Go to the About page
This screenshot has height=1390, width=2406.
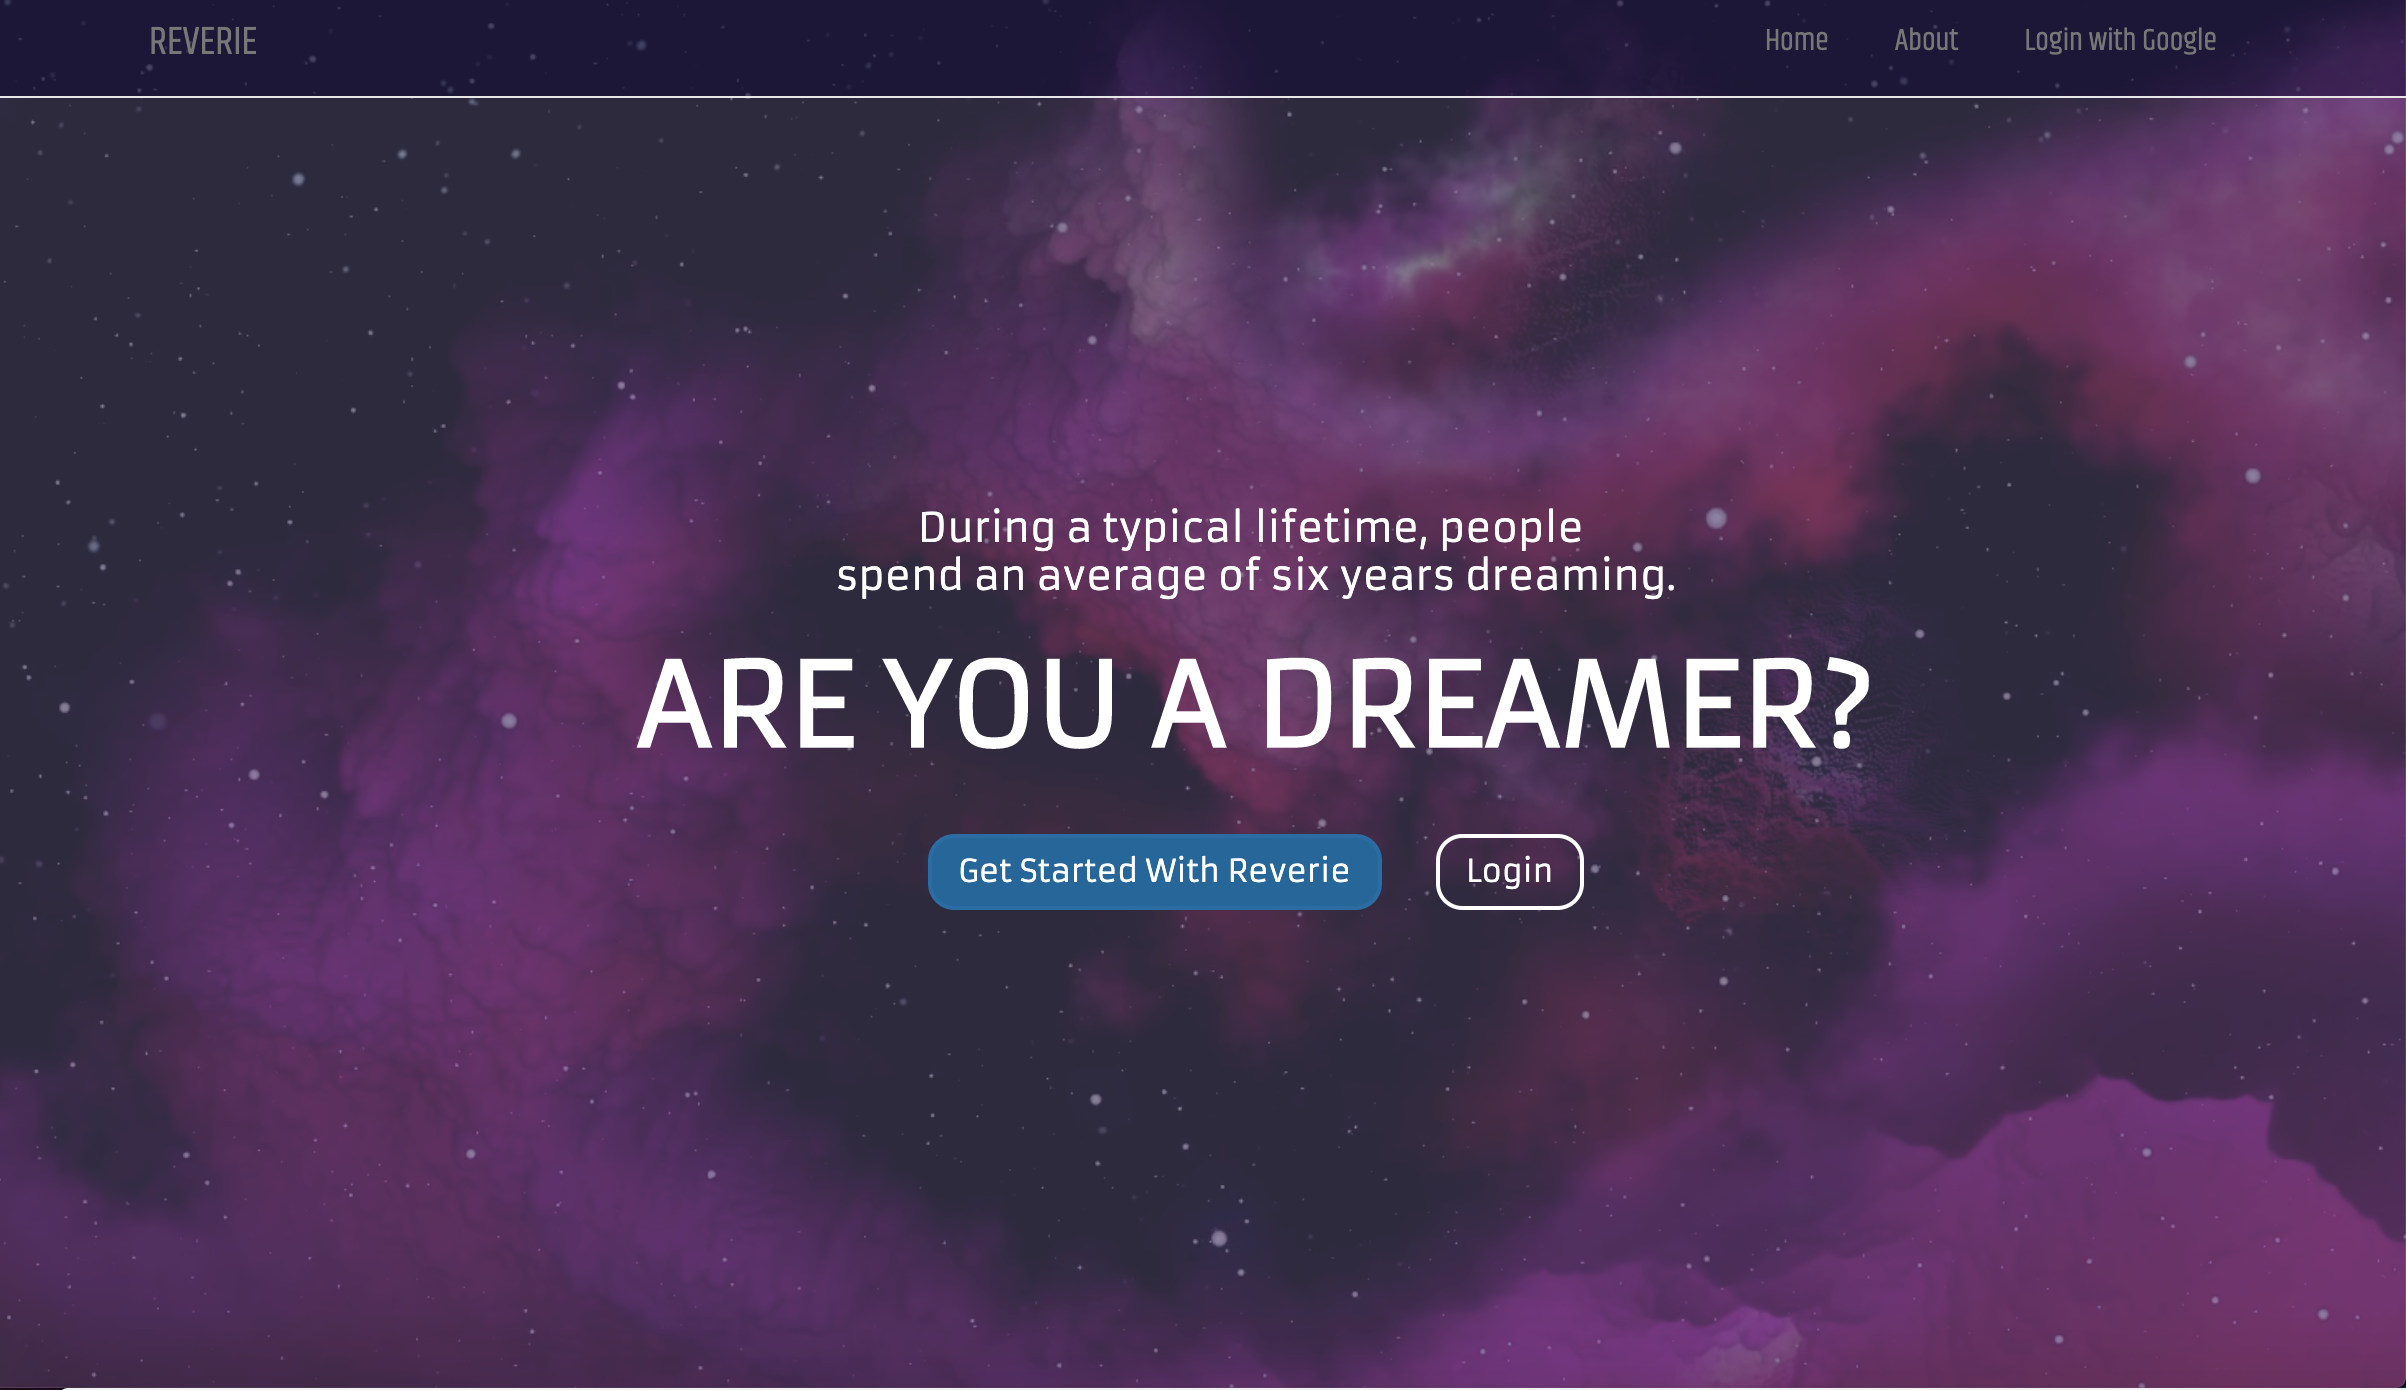click(x=1926, y=40)
